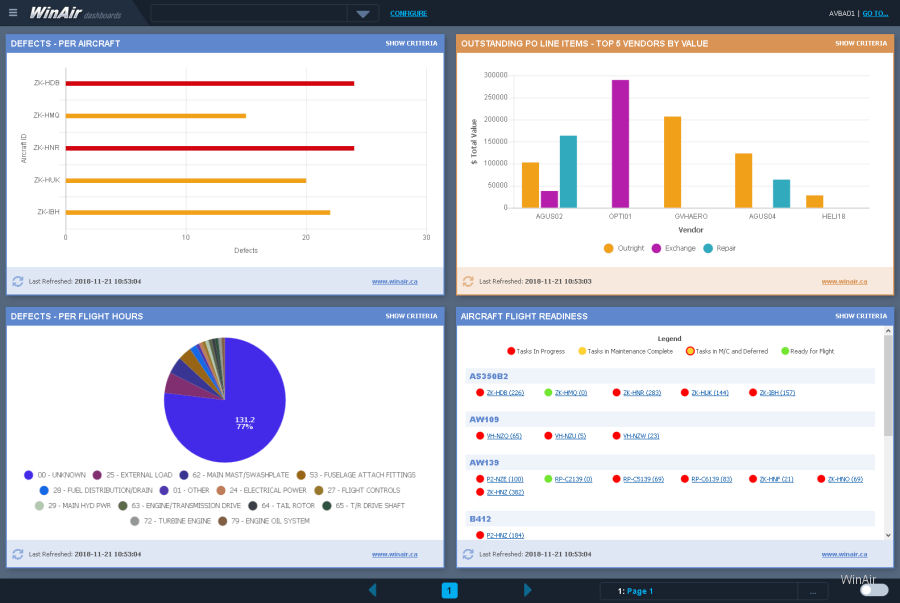
Task: Refresh the Defects Per Aircraft panel
Action: tap(18, 281)
